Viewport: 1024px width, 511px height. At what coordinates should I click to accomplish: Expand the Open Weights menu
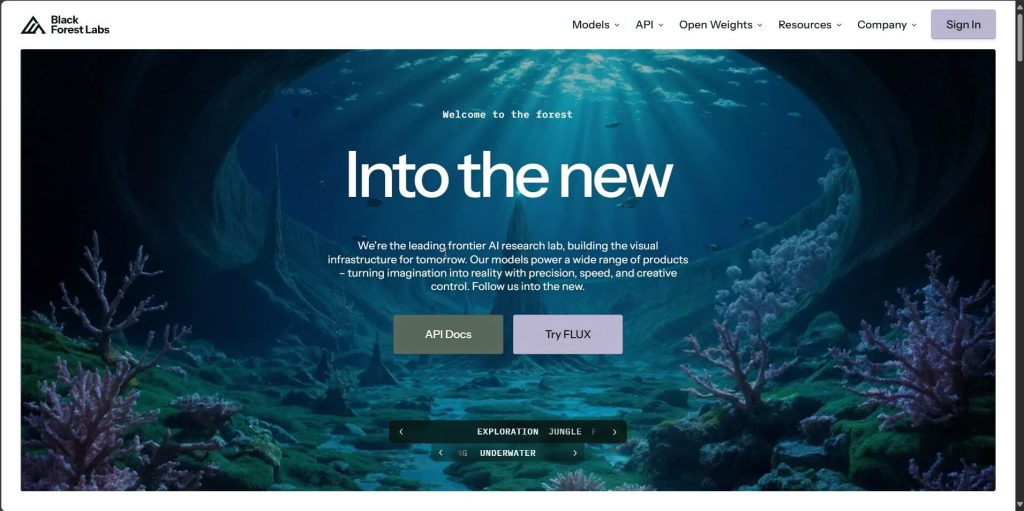click(x=720, y=25)
